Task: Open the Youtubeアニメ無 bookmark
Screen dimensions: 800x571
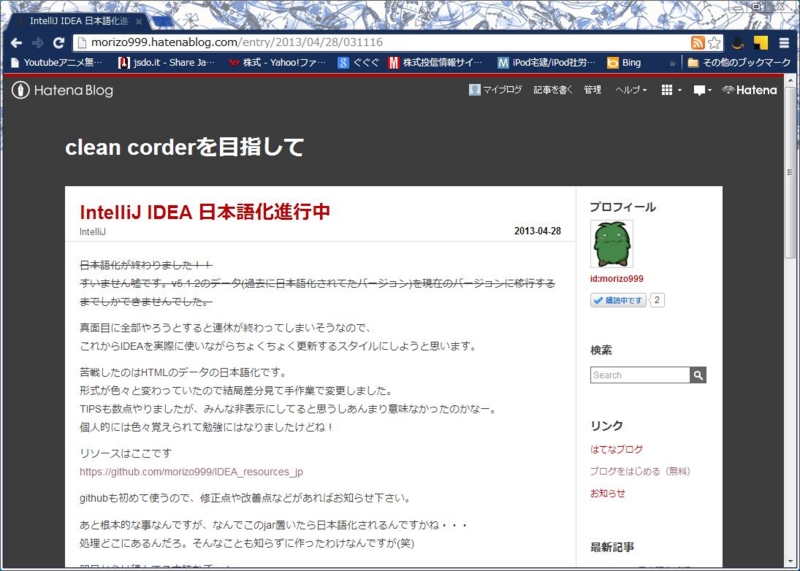Action: pos(56,63)
